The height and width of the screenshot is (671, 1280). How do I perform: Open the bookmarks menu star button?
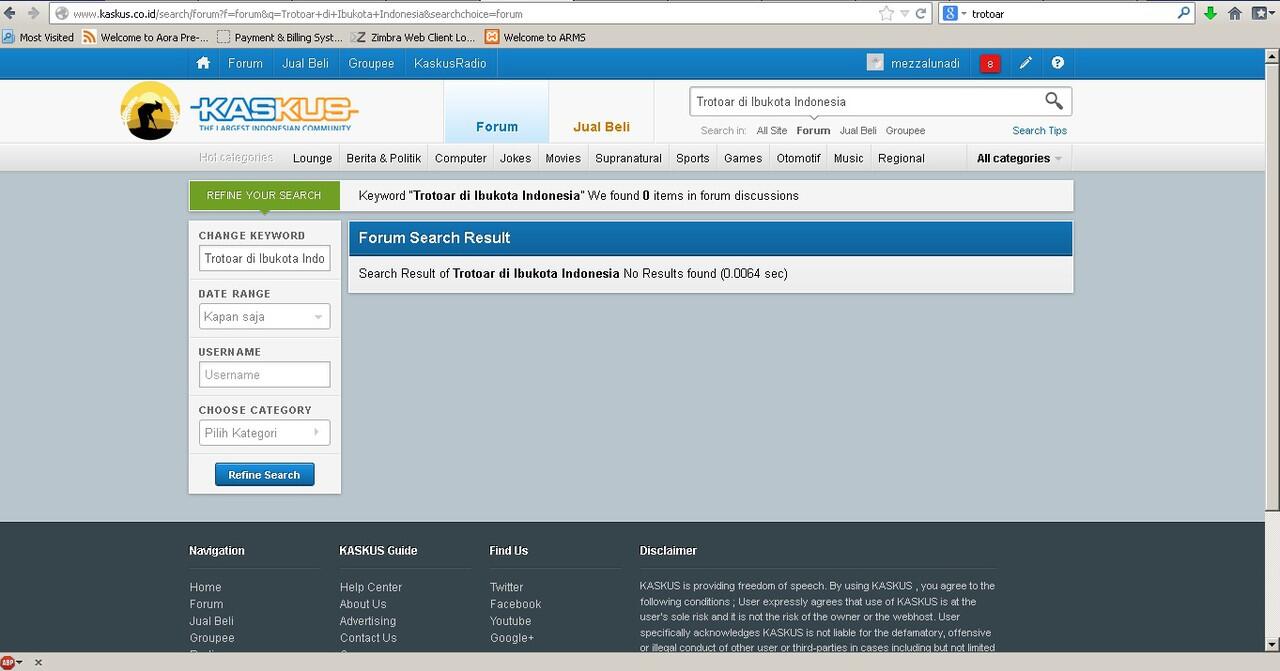click(x=1261, y=13)
